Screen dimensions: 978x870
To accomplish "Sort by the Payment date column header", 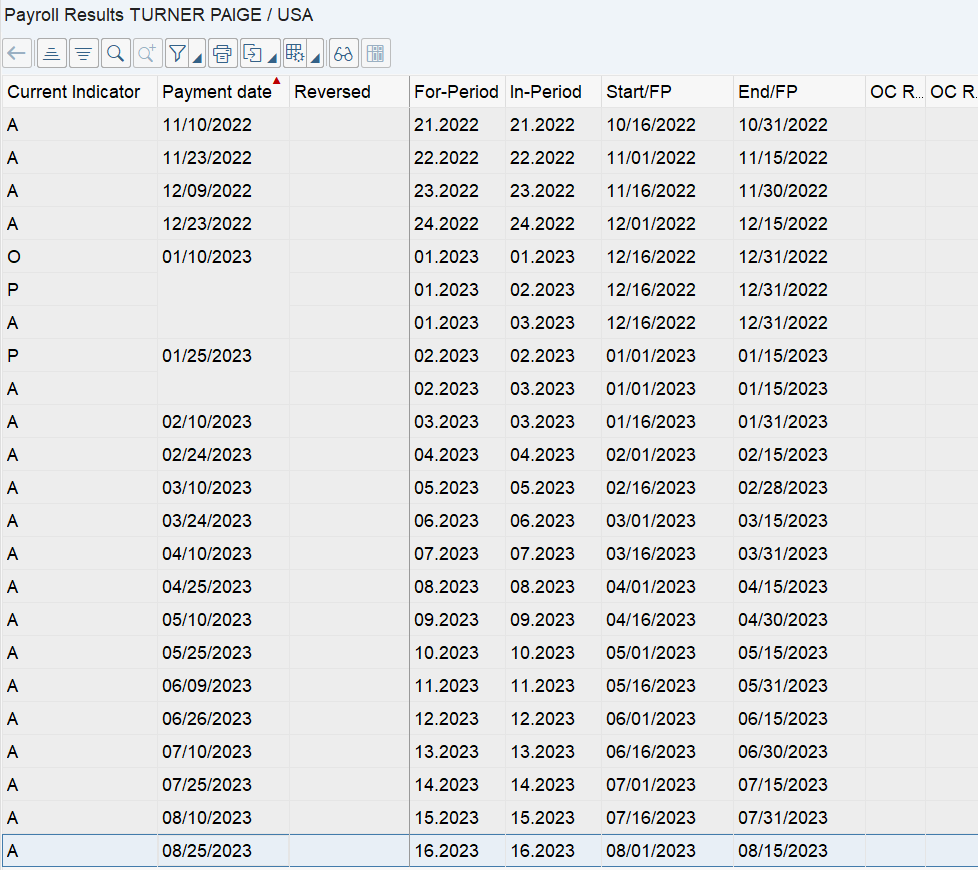I will [x=213, y=91].
